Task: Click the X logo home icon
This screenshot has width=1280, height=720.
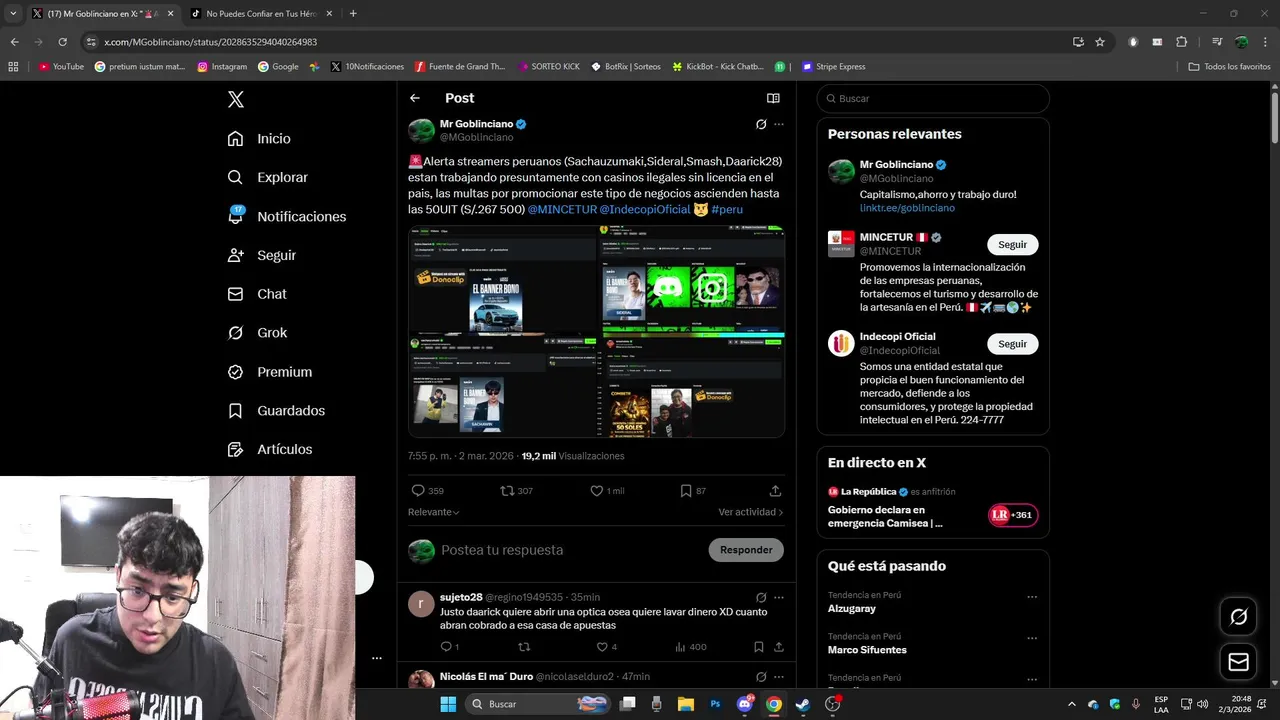Action: tap(235, 99)
